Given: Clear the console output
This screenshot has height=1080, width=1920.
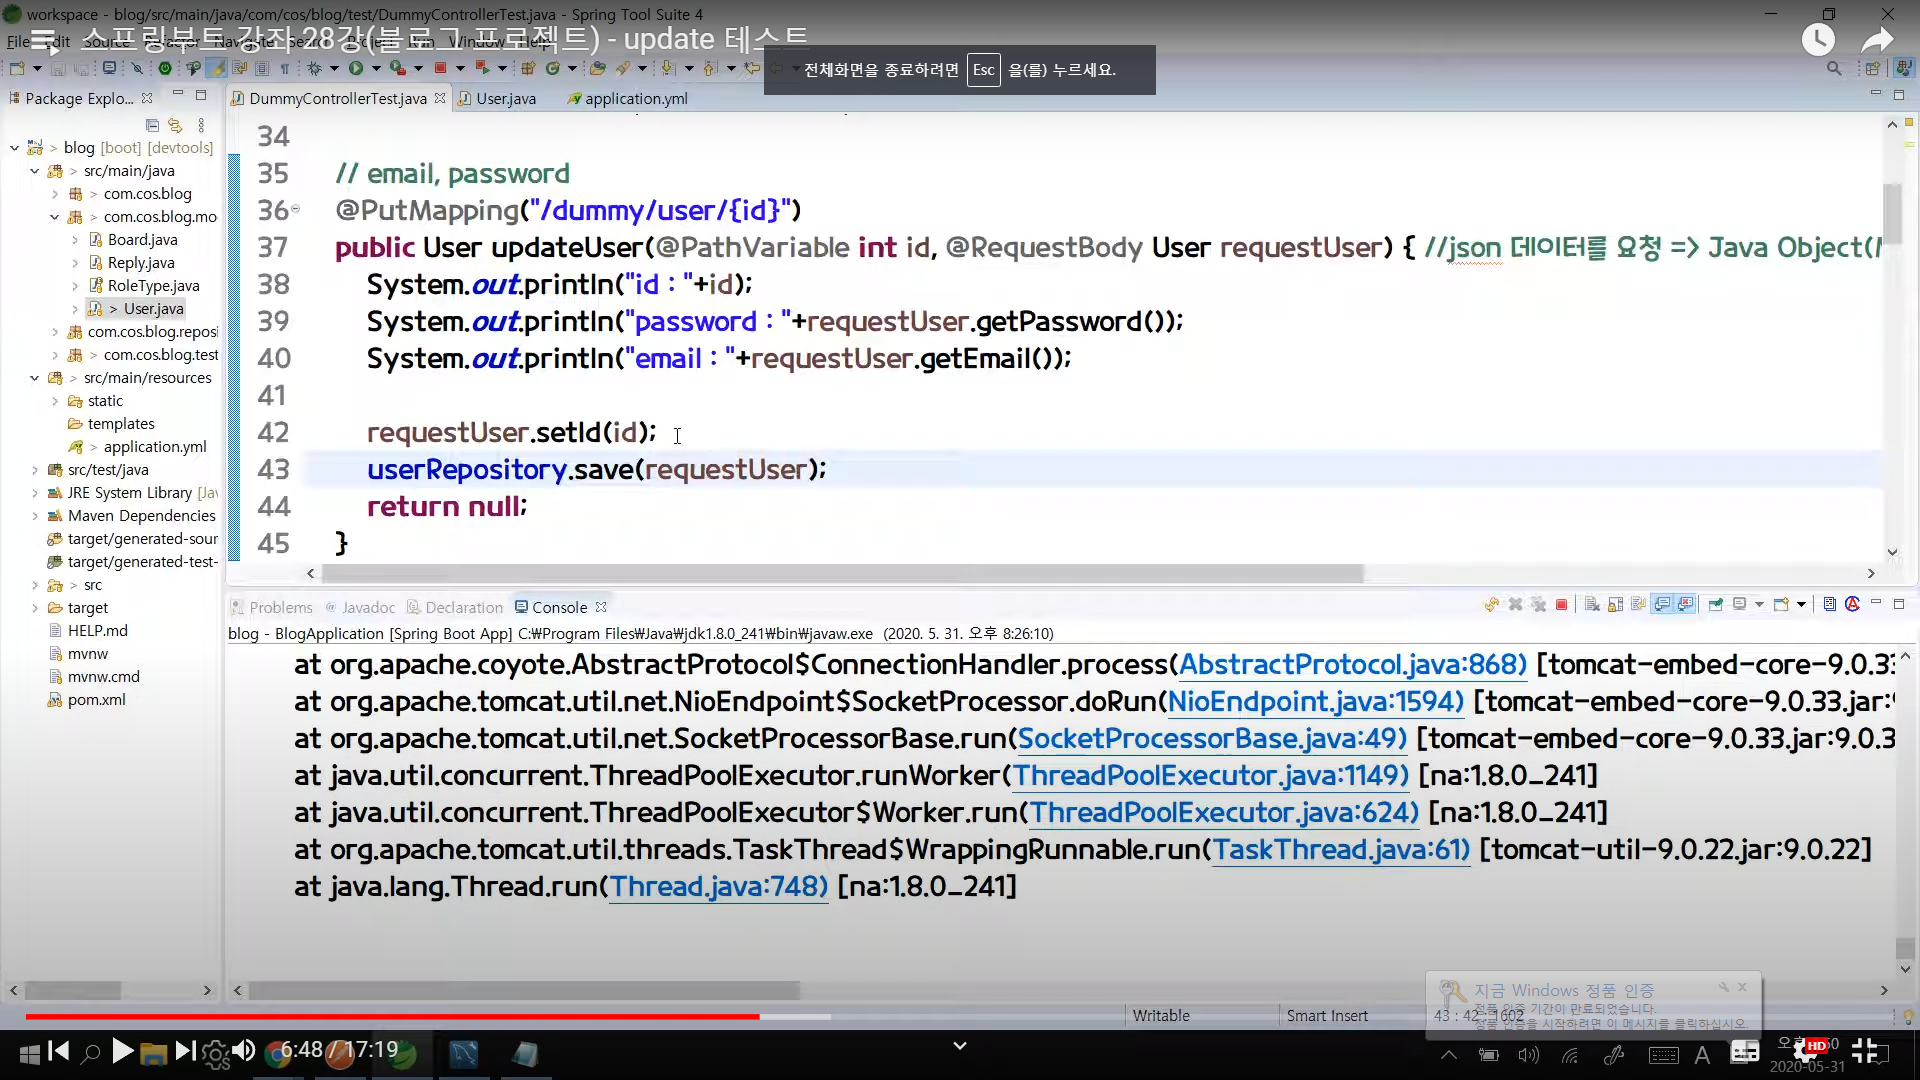Looking at the screenshot, I should coord(1592,605).
